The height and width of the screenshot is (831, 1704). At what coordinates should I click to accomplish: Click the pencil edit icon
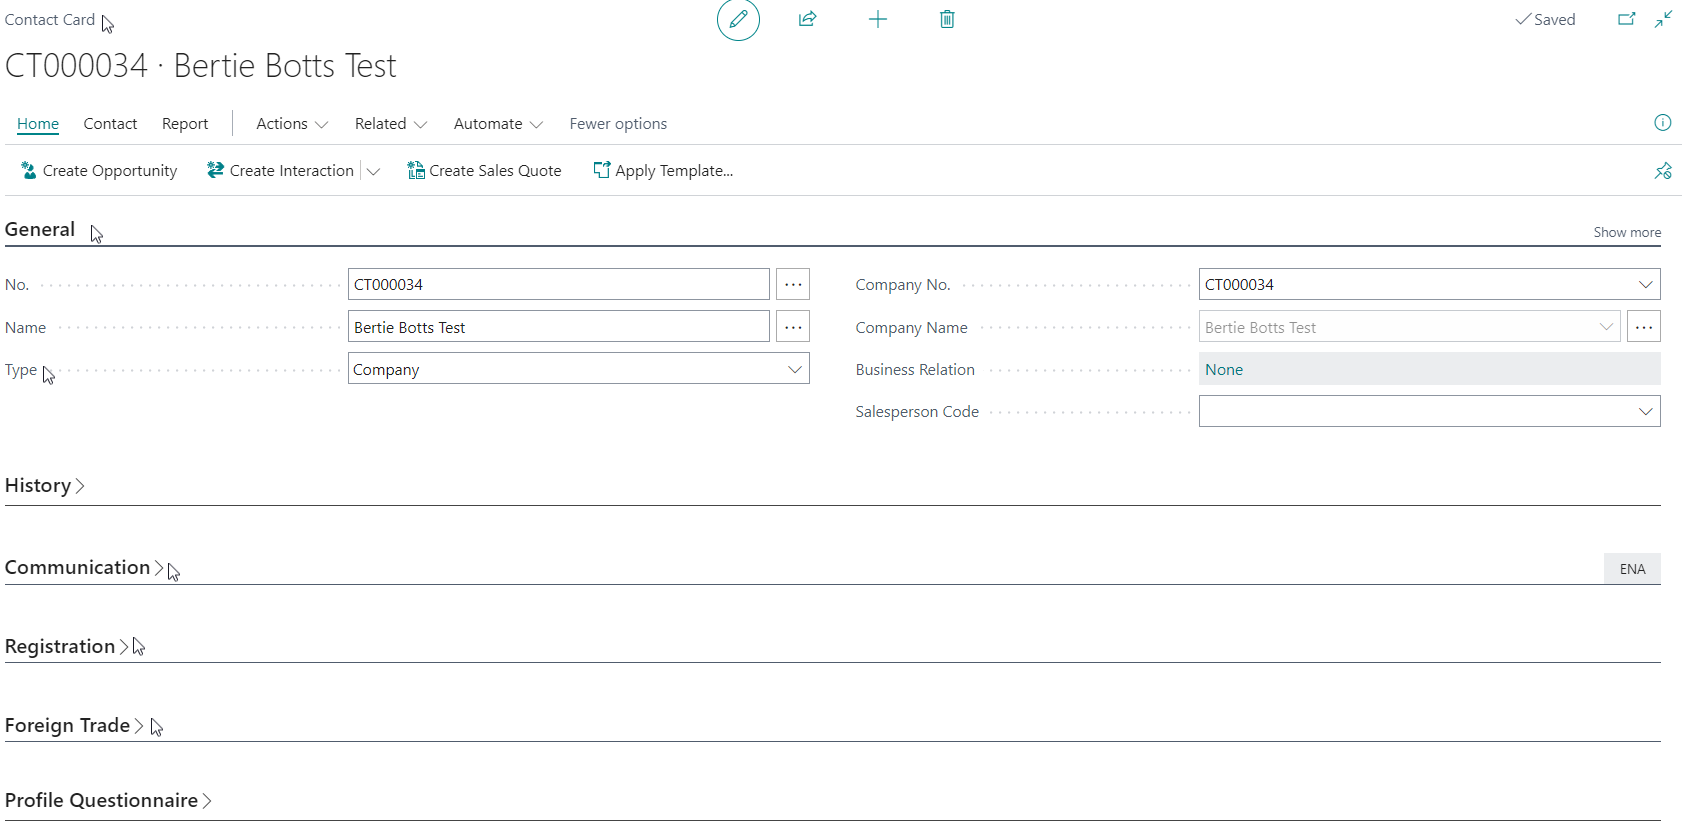(738, 20)
